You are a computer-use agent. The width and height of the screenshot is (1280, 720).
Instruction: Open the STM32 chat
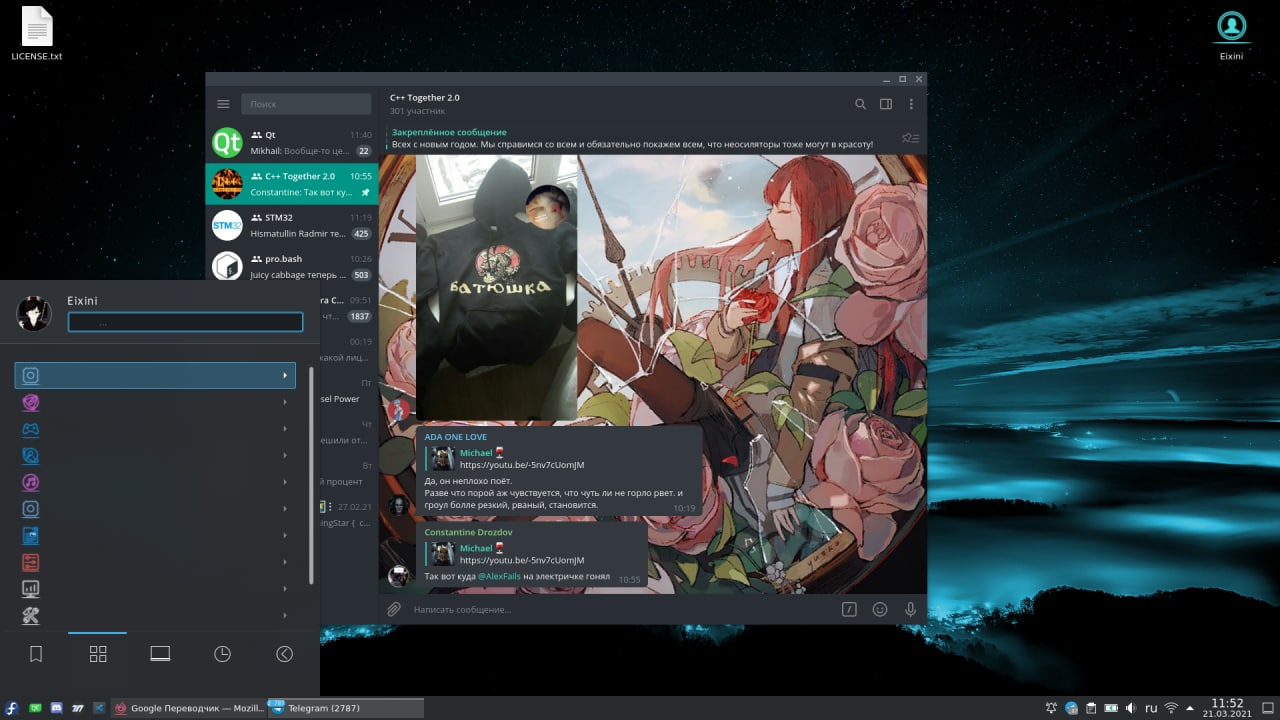click(292, 225)
